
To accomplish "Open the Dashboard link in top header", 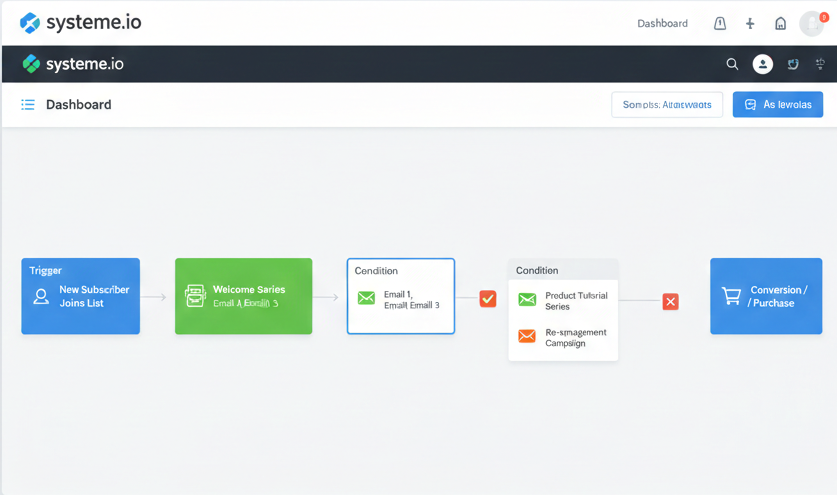I will (662, 23).
